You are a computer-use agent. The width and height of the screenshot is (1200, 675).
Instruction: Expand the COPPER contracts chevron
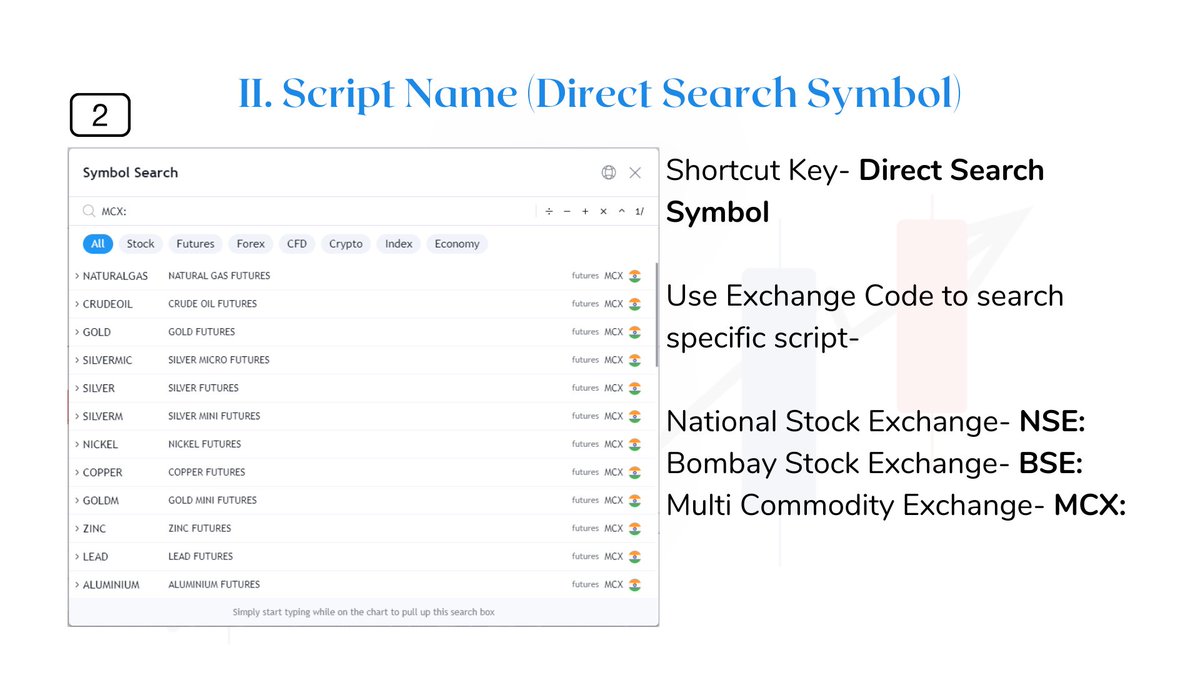[x=77, y=472]
